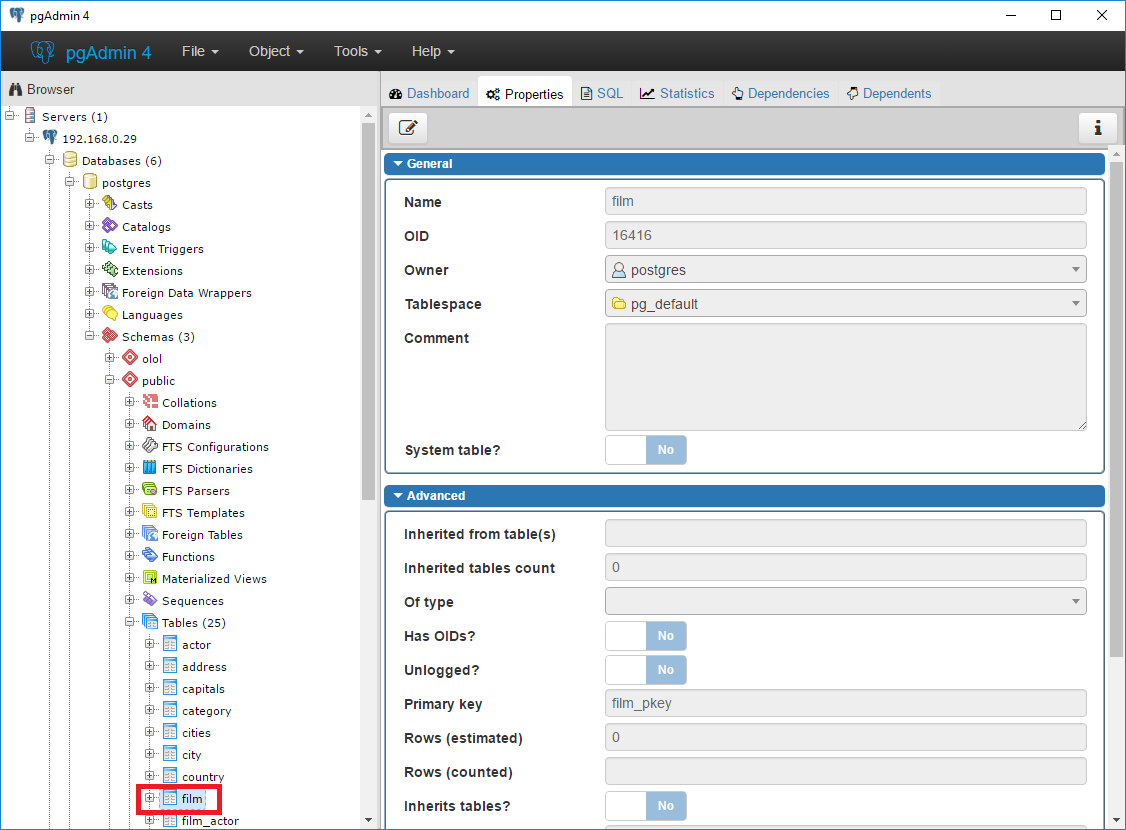Select the film_actor table
The width and height of the screenshot is (1126, 830).
point(210,821)
